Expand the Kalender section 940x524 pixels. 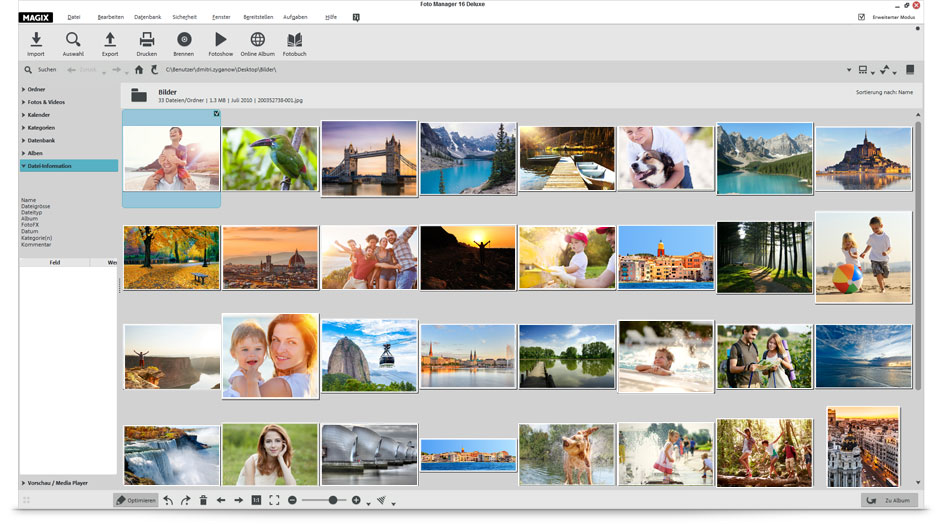click(x=23, y=115)
